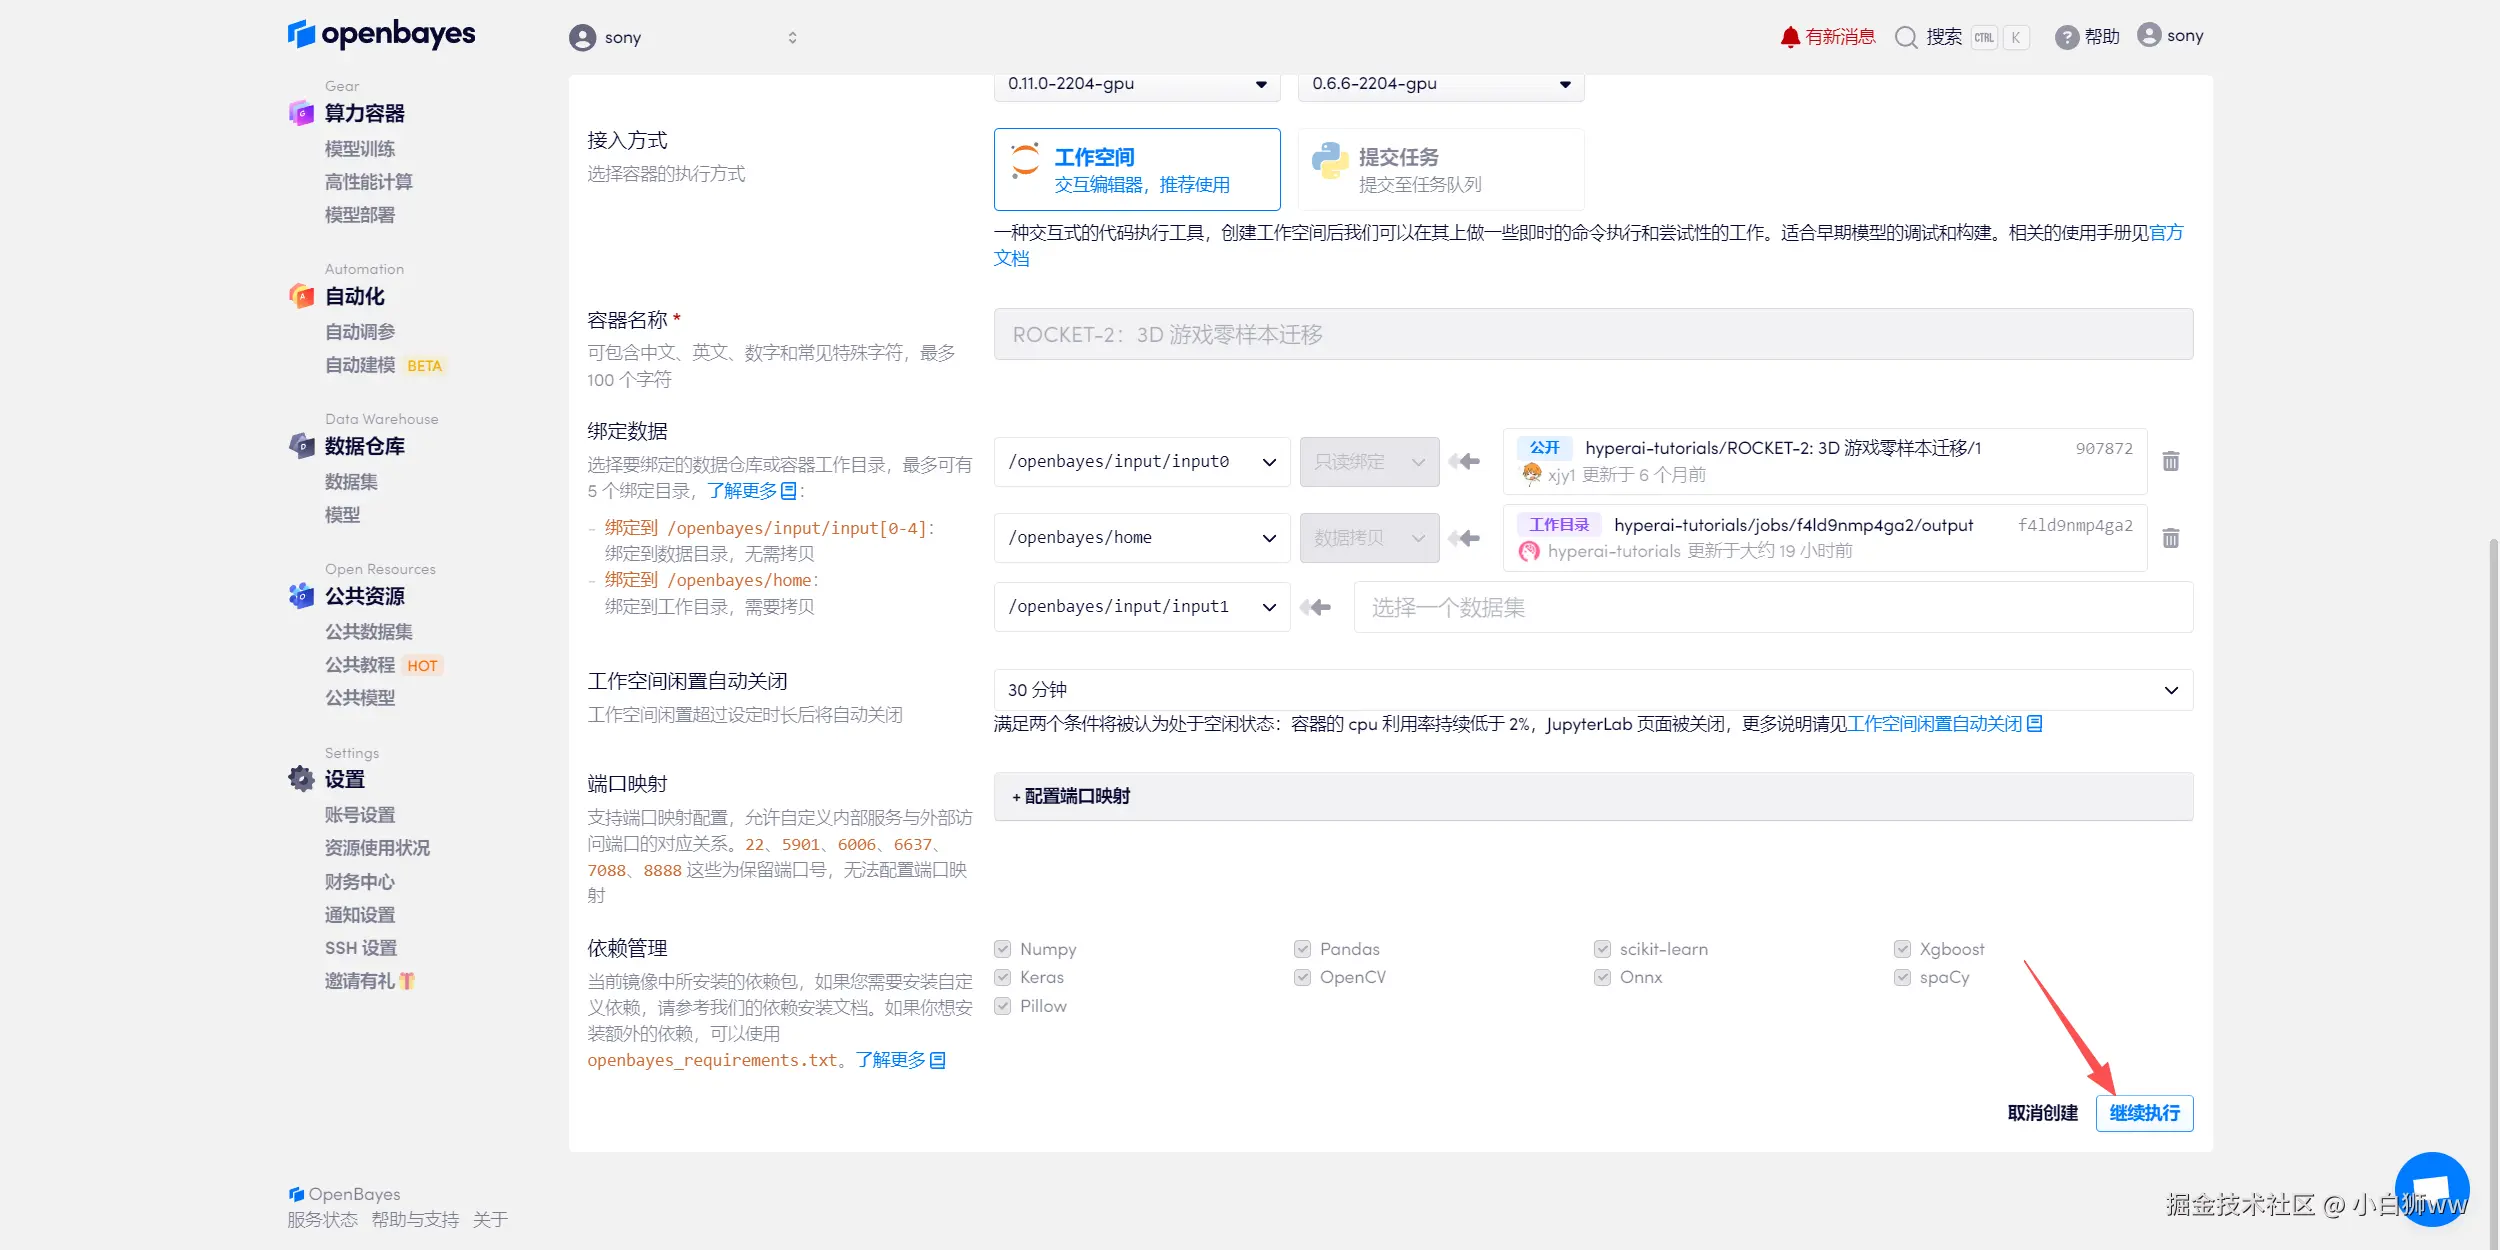Open search via magnifier icon
The height and width of the screenshot is (1250, 2500).
coord(1906,37)
